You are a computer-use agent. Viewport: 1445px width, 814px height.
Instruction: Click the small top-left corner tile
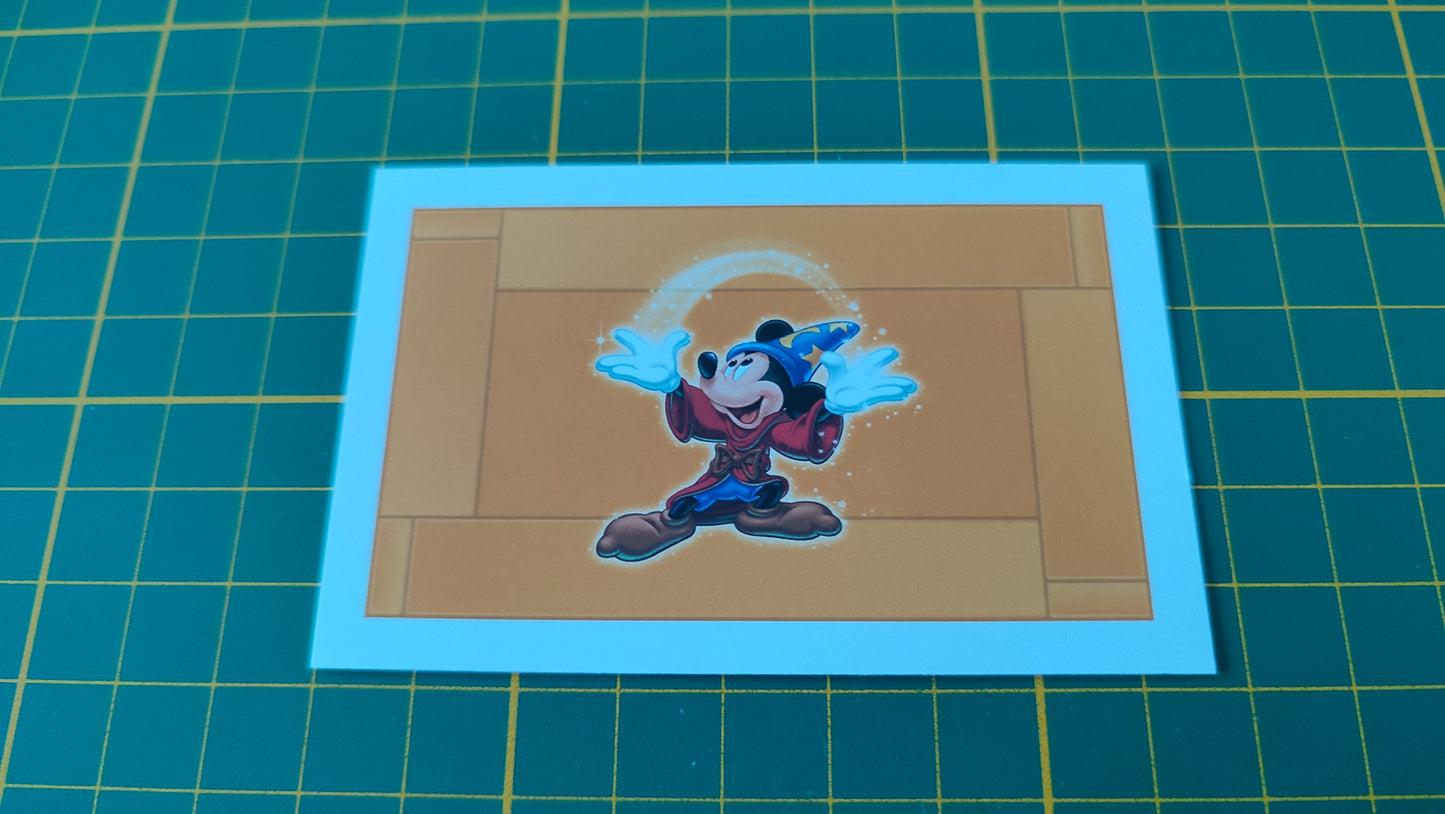(456, 223)
